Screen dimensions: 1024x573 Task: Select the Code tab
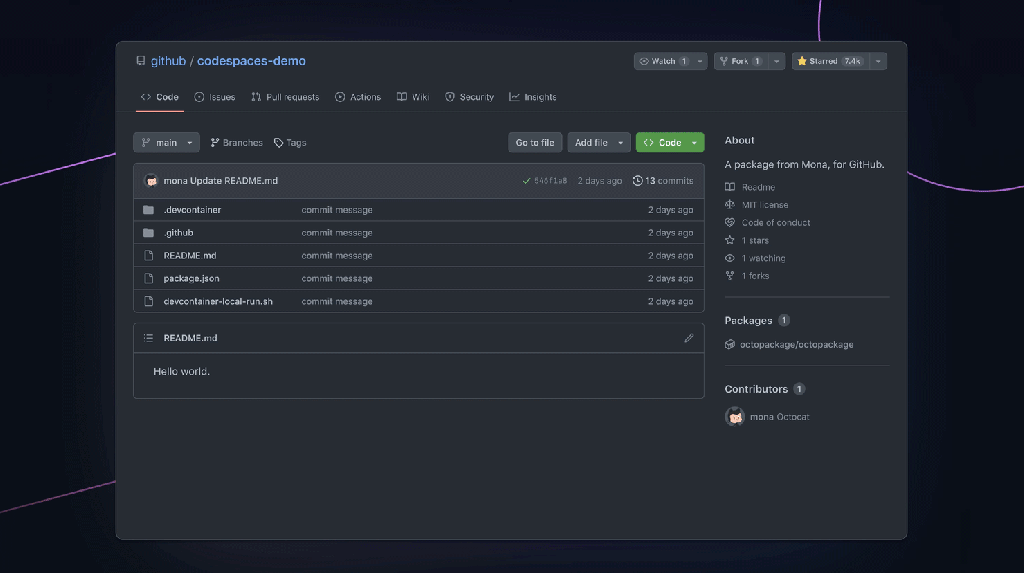click(x=159, y=97)
